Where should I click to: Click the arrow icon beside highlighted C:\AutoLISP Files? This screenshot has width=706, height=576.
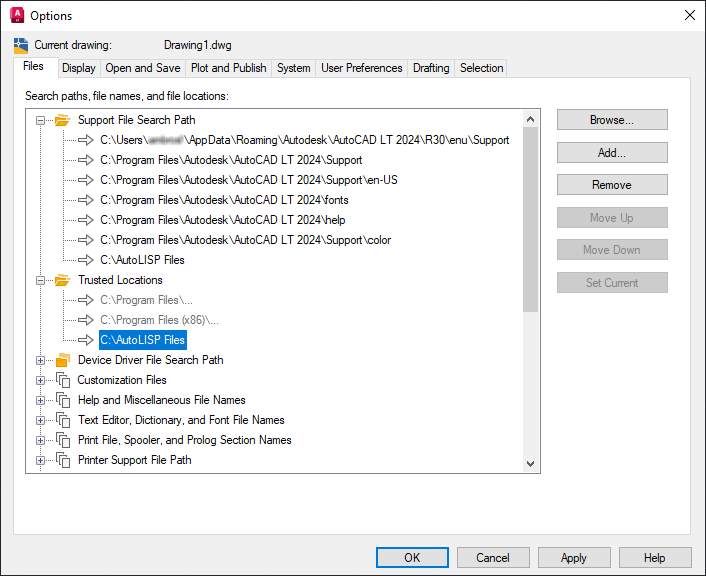(86, 340)
